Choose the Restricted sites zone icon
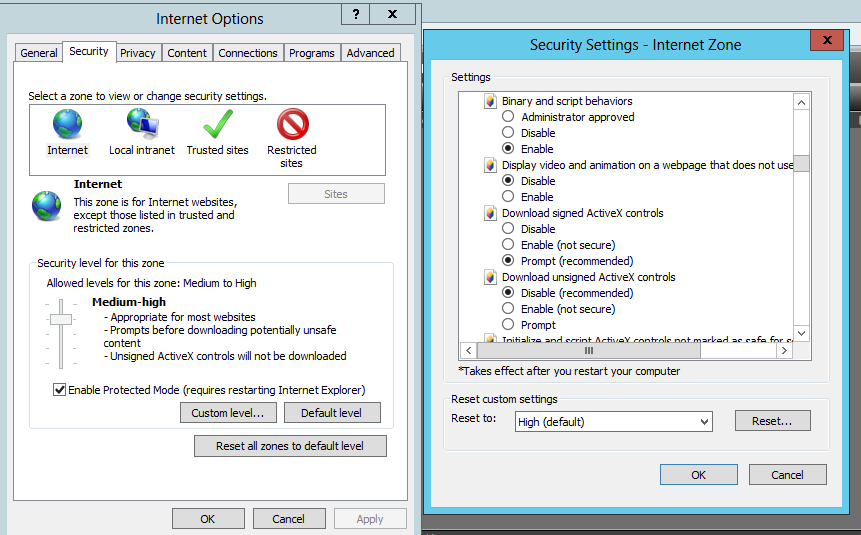 click(x=292, y=125)
